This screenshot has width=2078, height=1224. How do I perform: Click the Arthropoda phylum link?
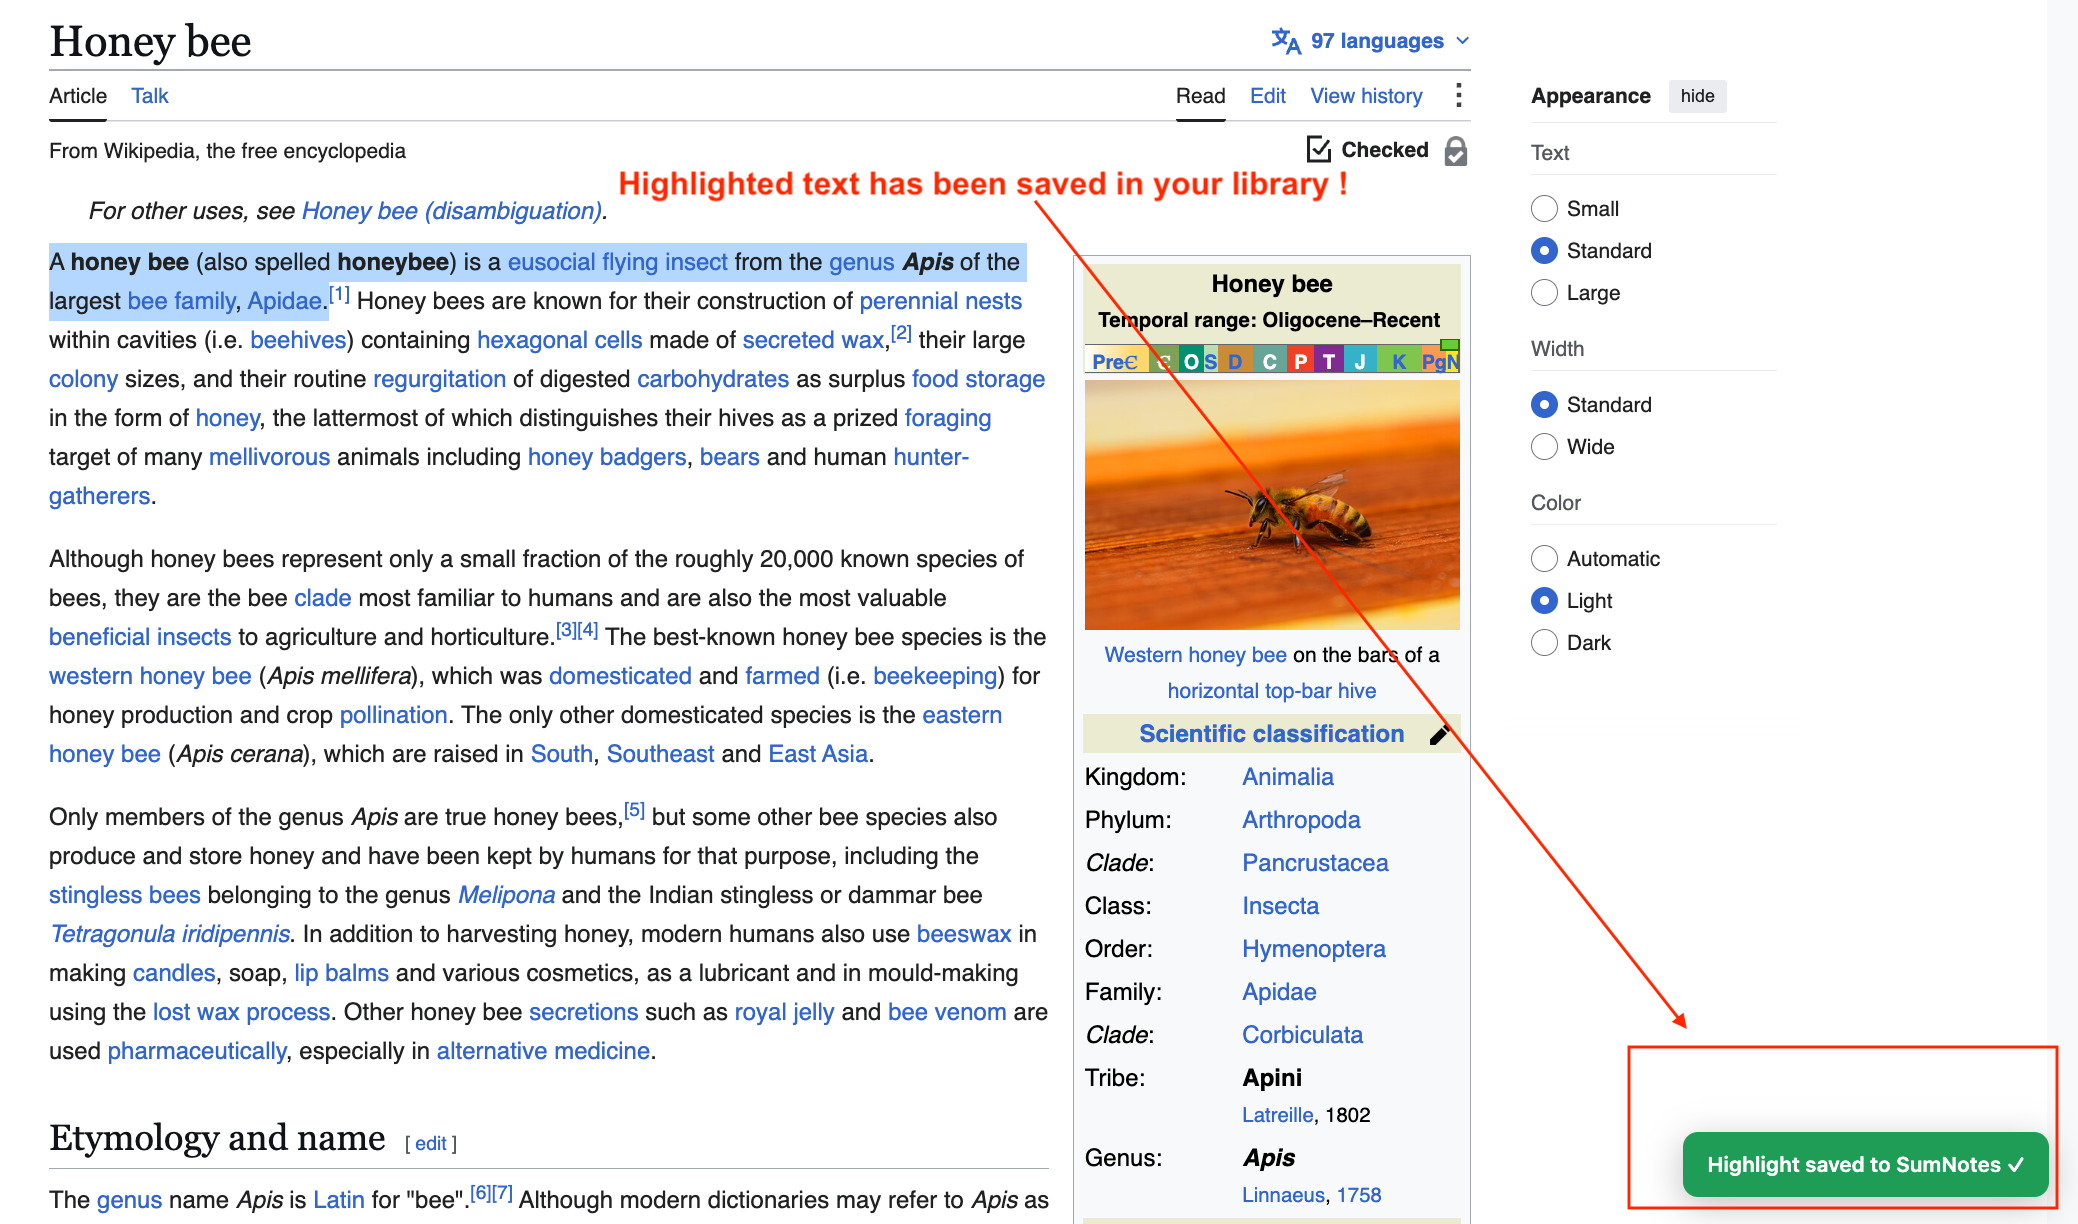(x=1301, y=820)
